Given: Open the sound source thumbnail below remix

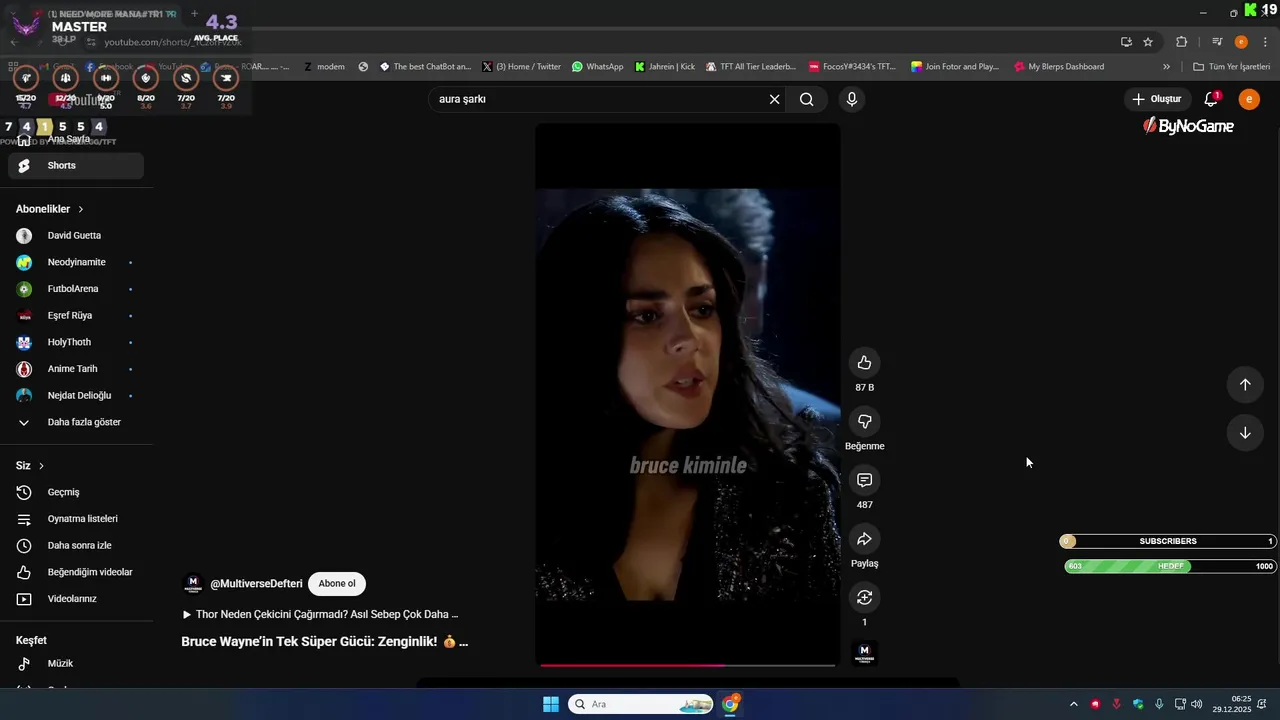Looking at the screenshot, I should [x=864, y=653].
